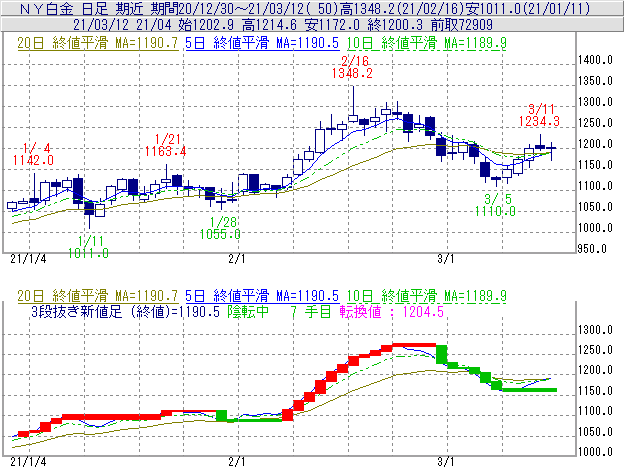624x473 pixels.
Task: Click the date 21/03/12 in the second header line
Action: click(101, 25)
